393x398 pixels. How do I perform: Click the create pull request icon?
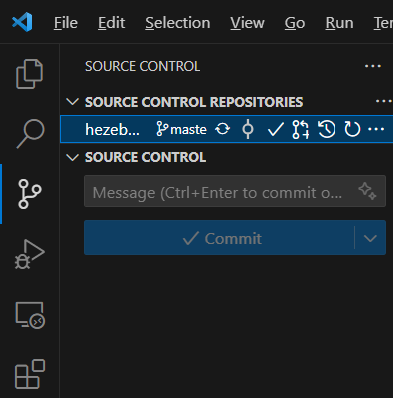301,129
